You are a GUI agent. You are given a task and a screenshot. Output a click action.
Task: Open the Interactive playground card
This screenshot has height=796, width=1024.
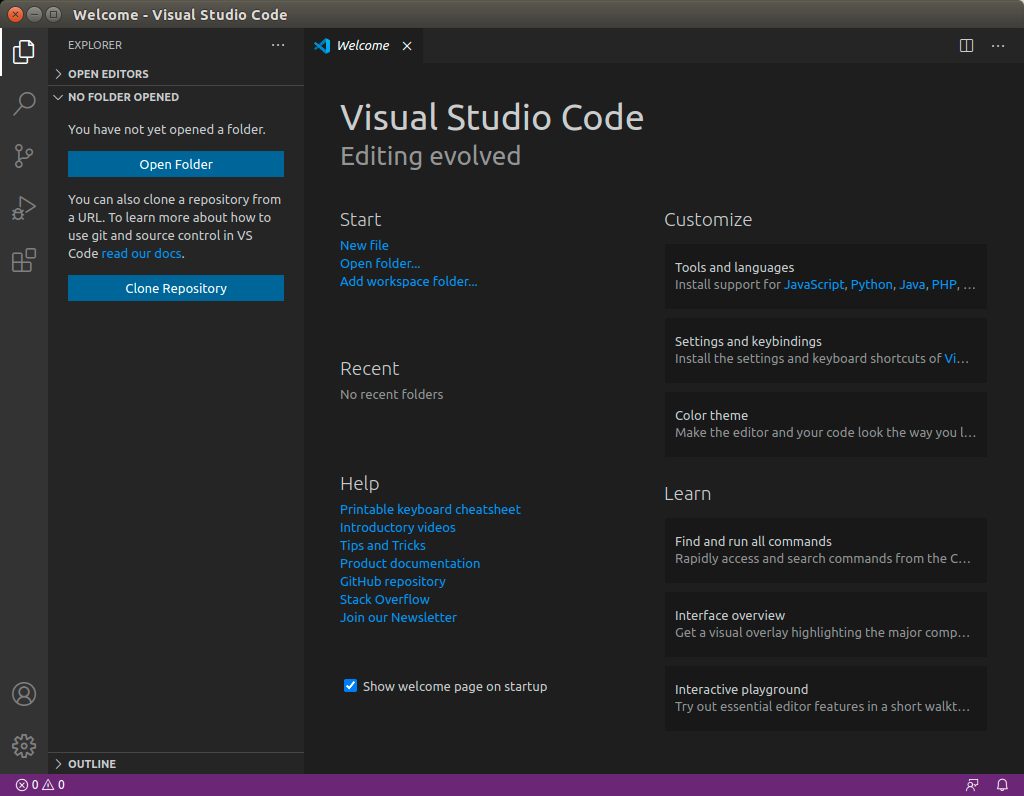point(825,698)
